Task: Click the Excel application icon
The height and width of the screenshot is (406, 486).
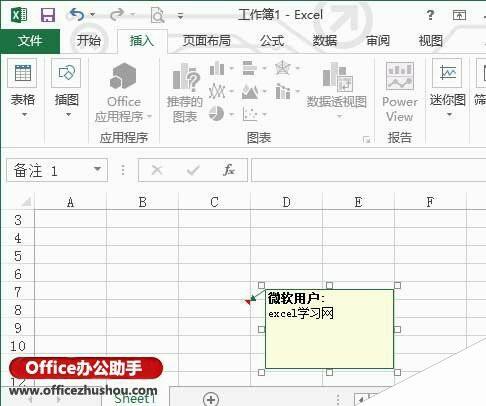Action: [19, 15]
